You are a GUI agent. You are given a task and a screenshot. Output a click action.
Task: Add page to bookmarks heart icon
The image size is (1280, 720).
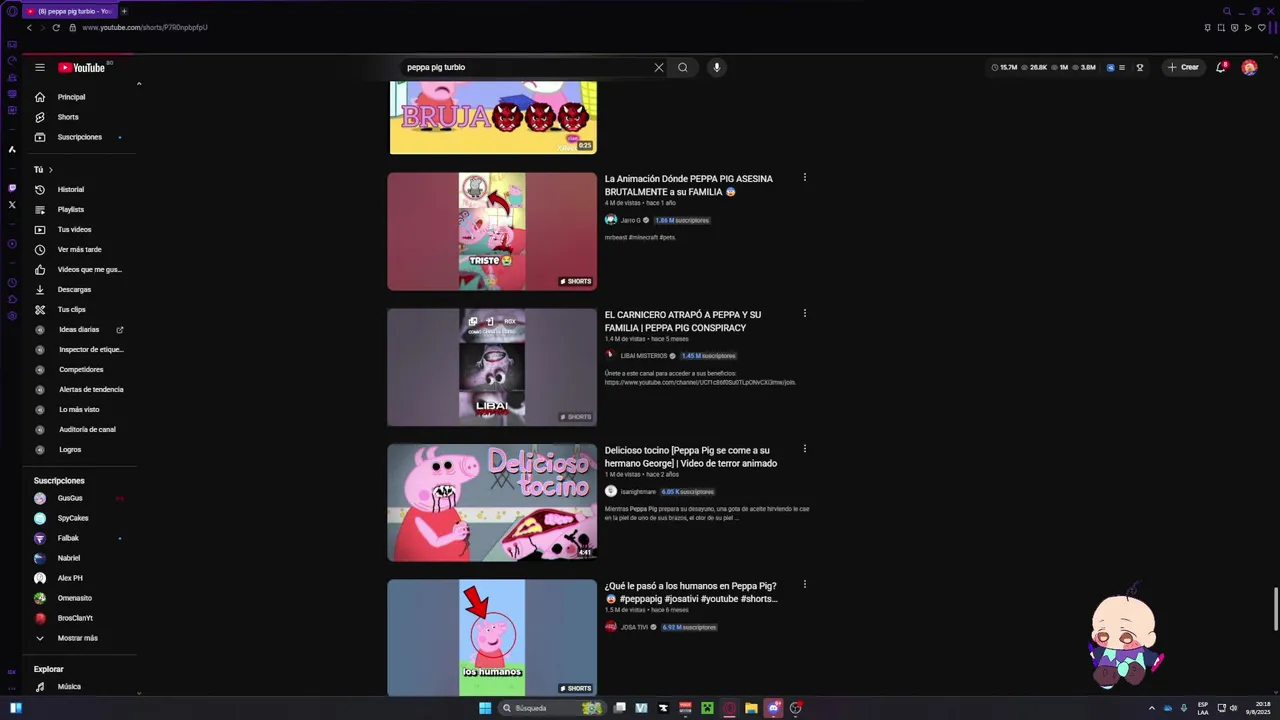pos(1261,27)
